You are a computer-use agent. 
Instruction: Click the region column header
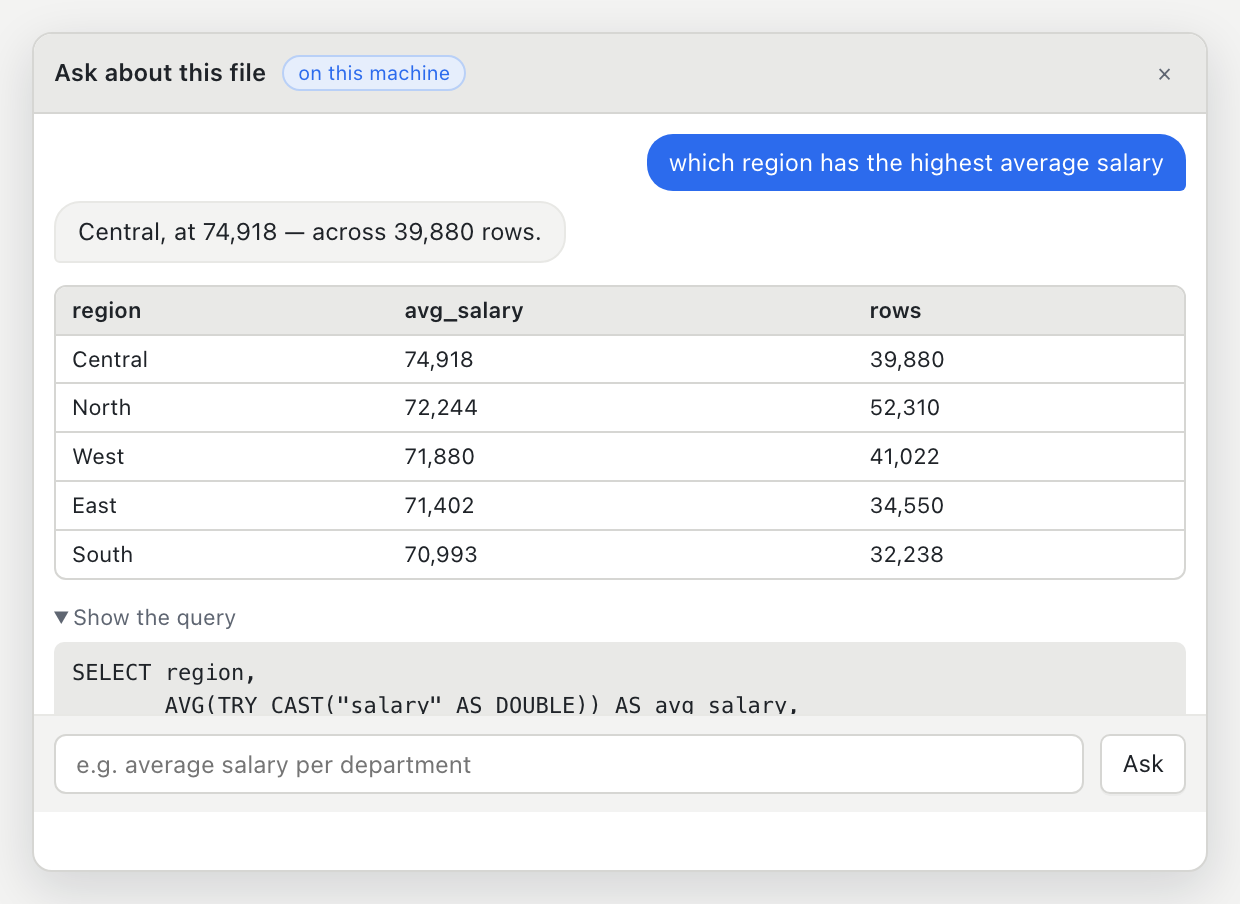[222, 311]
